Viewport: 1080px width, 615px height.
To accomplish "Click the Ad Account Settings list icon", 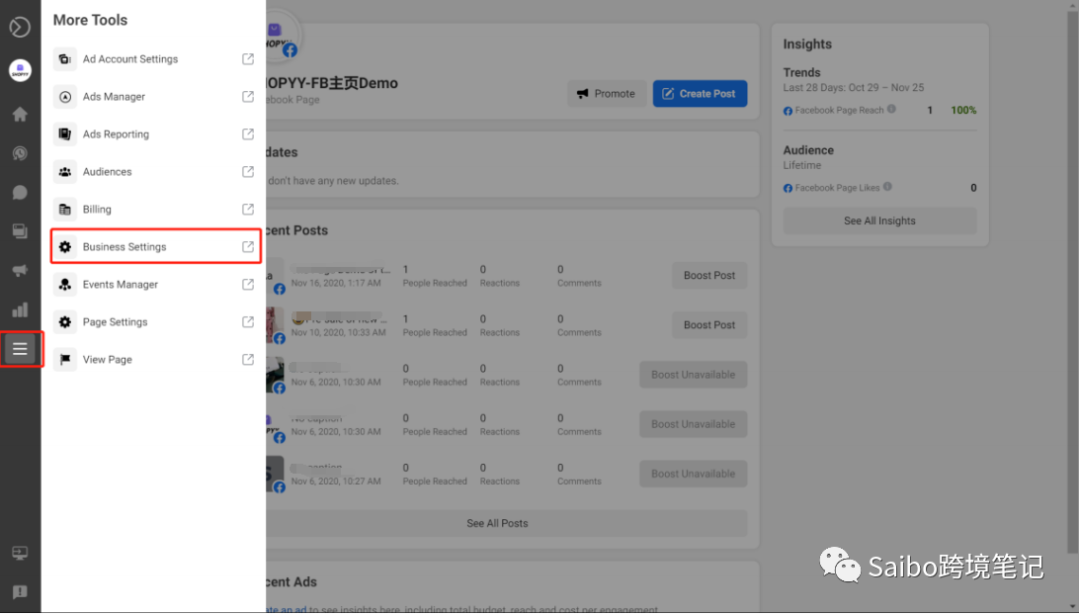I will pyautogui.click(x=65, y=59).
